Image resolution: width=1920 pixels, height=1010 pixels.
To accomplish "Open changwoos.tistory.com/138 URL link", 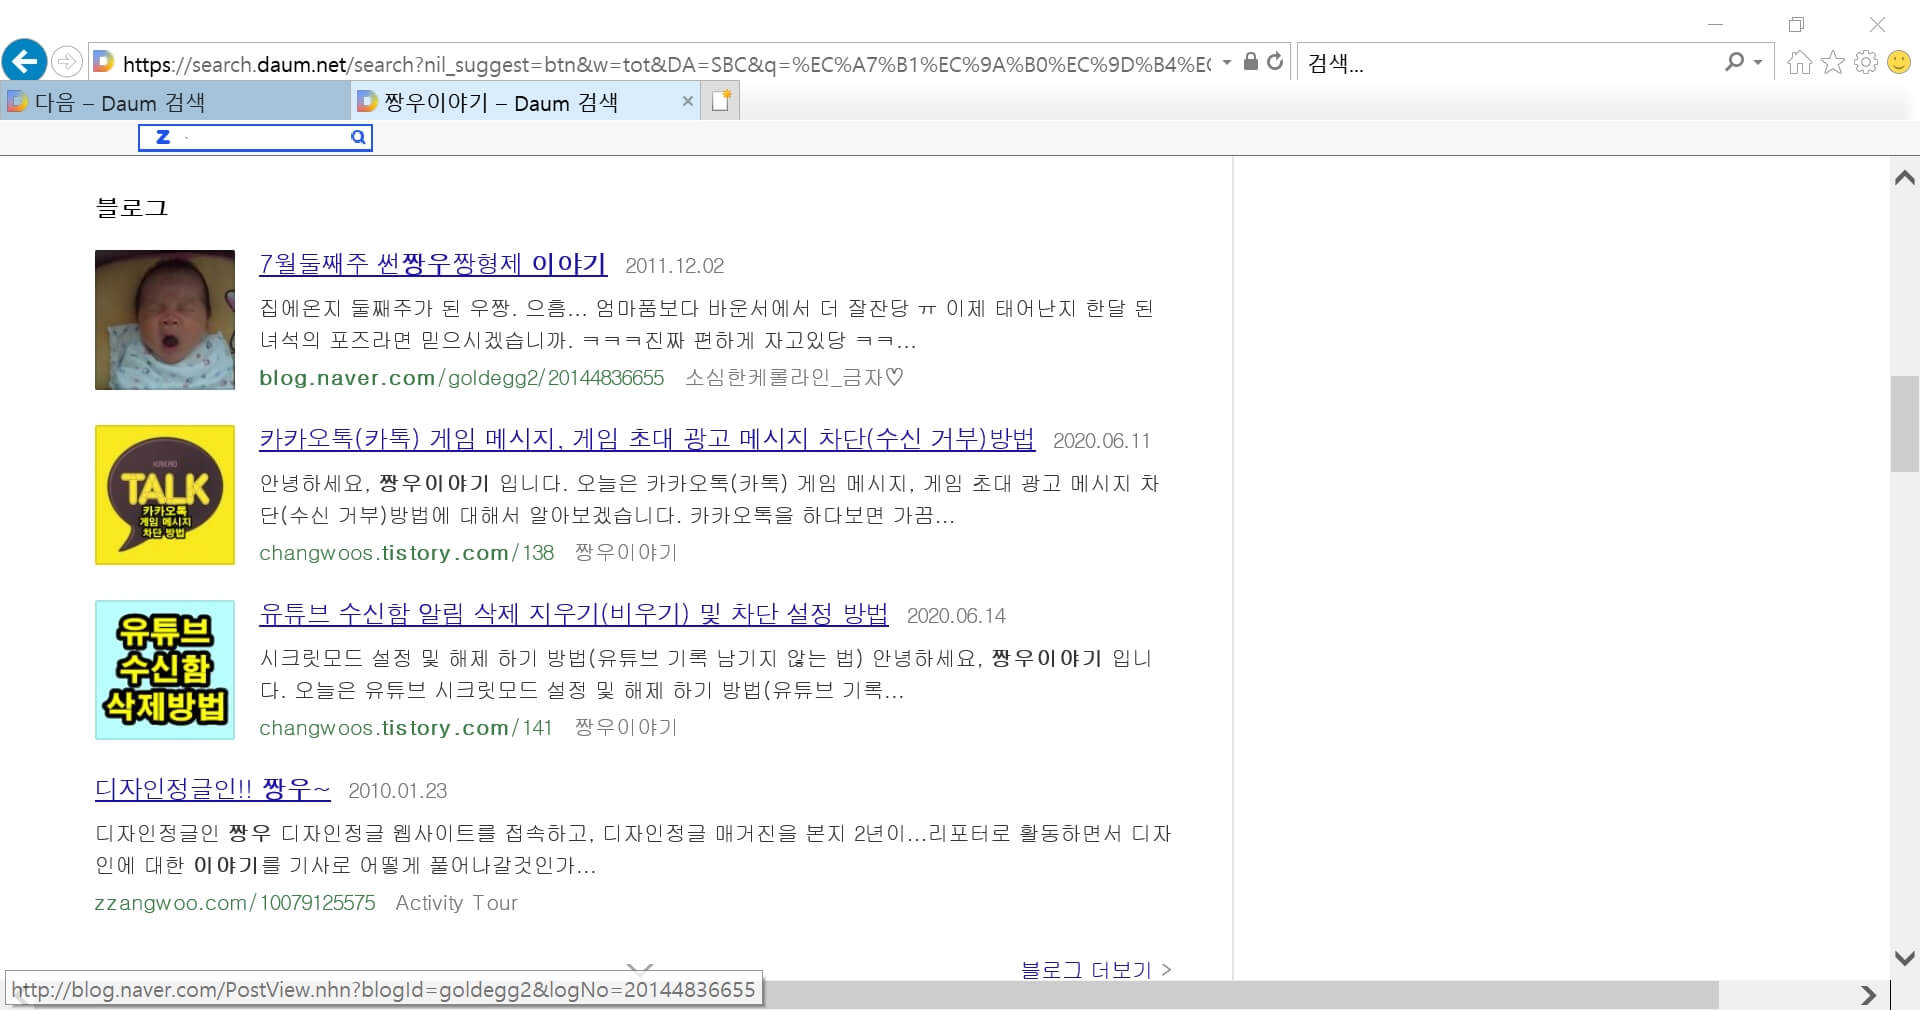I will click(x=406, y=553).
